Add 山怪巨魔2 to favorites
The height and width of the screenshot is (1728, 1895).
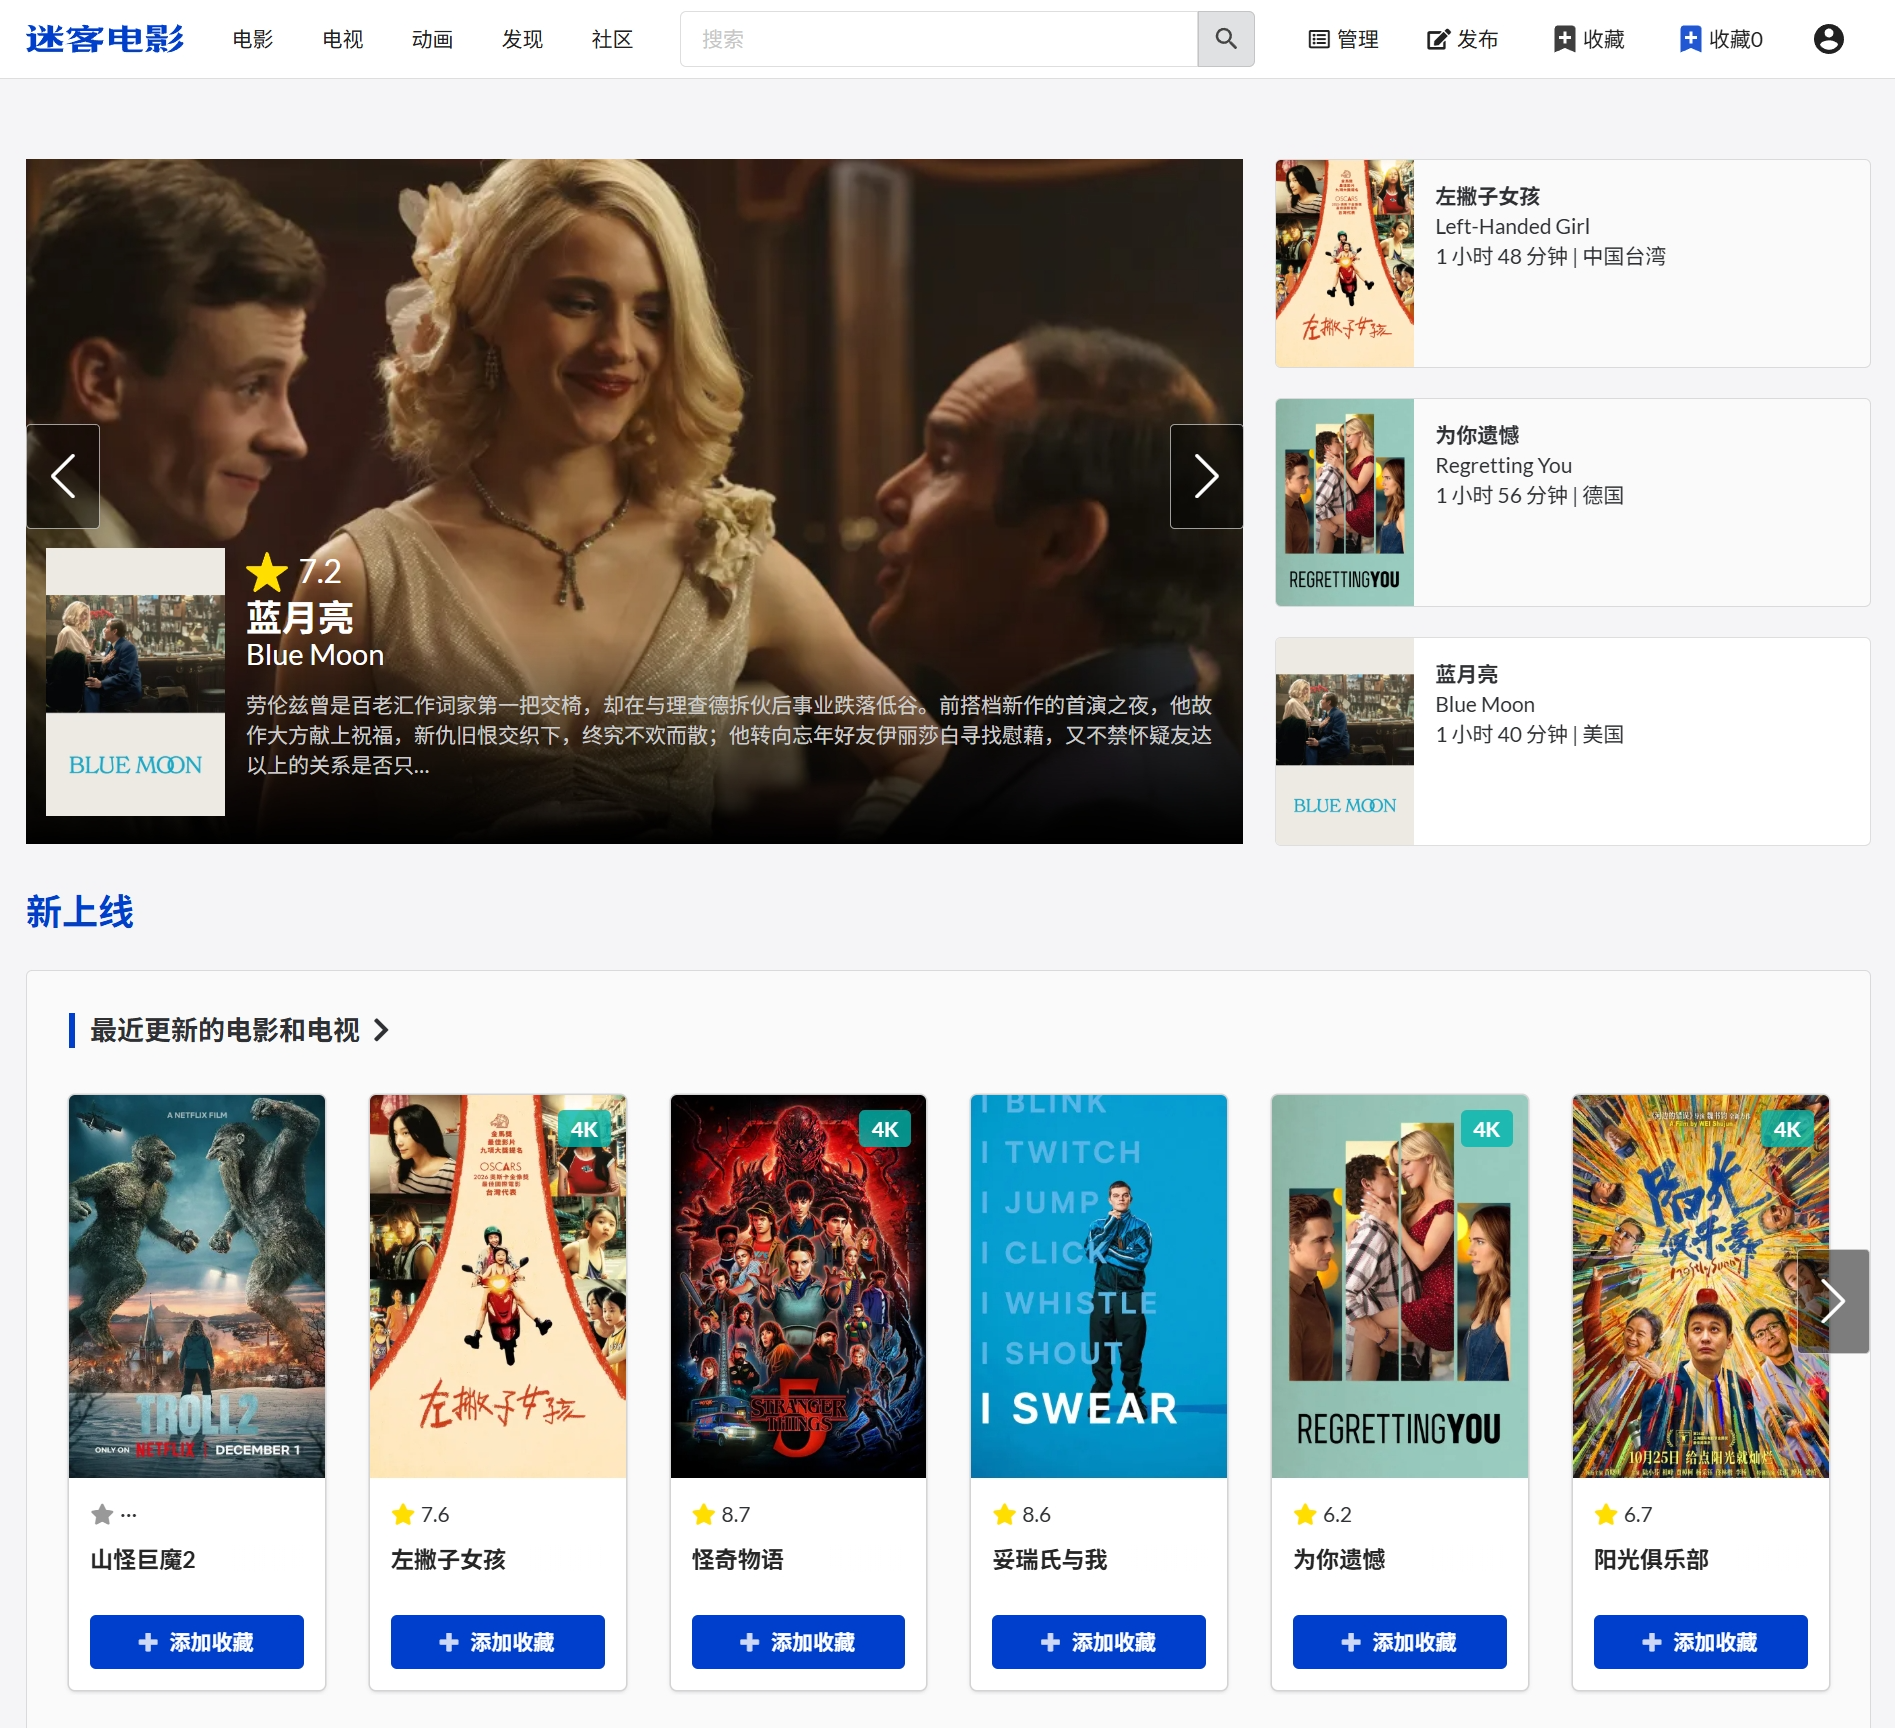point(196,1642)
